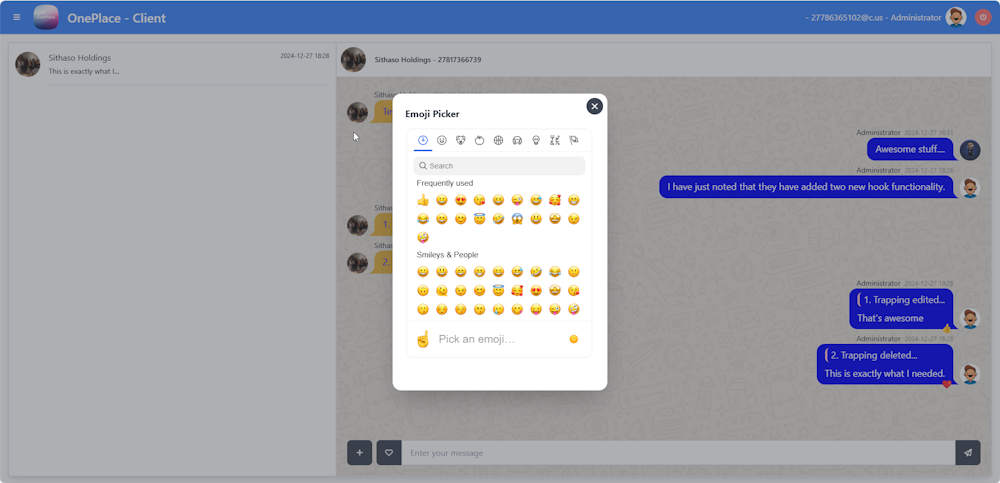The width and height of the screenshot is (1000, 483).
Task: Pick the upside-down face emoji
Action: coord(423,290)
